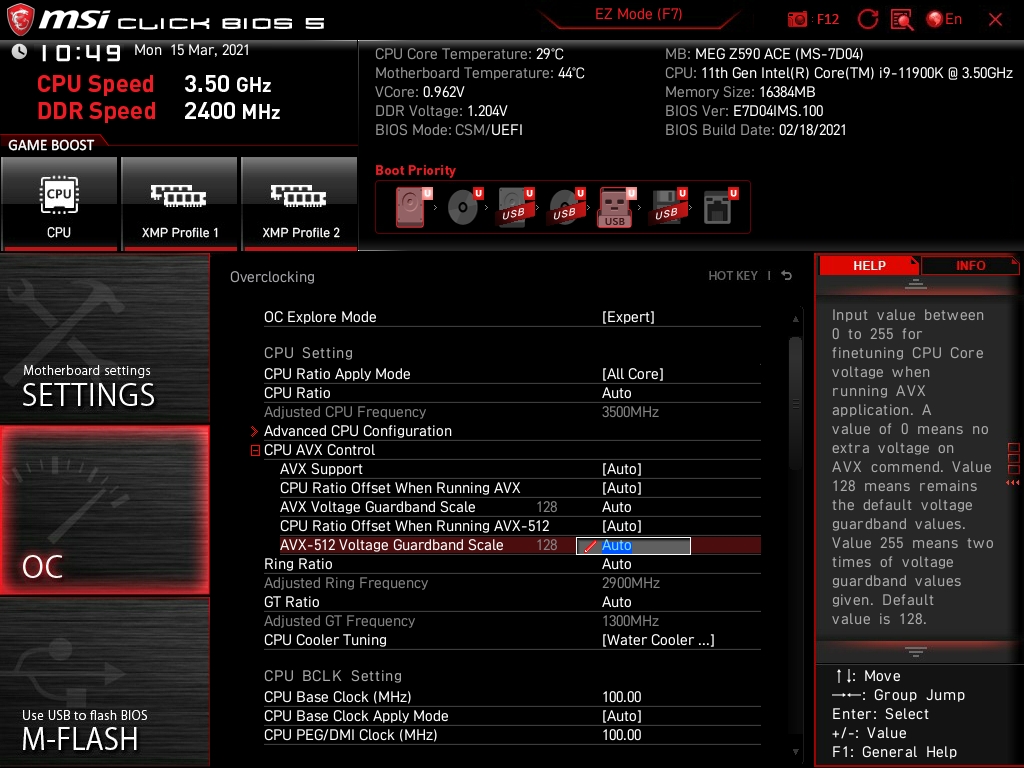Click the date Mon 15 Mar, 2021

pyautogui.click(x=191, y=50)
